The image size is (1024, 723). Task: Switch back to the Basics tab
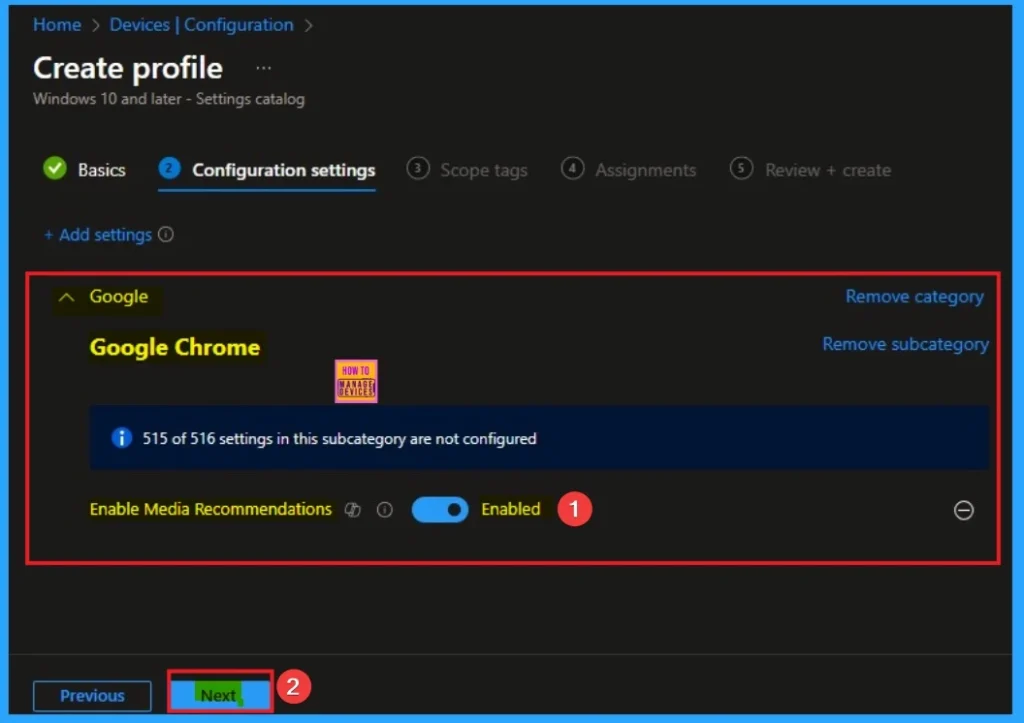pos(99,169)
